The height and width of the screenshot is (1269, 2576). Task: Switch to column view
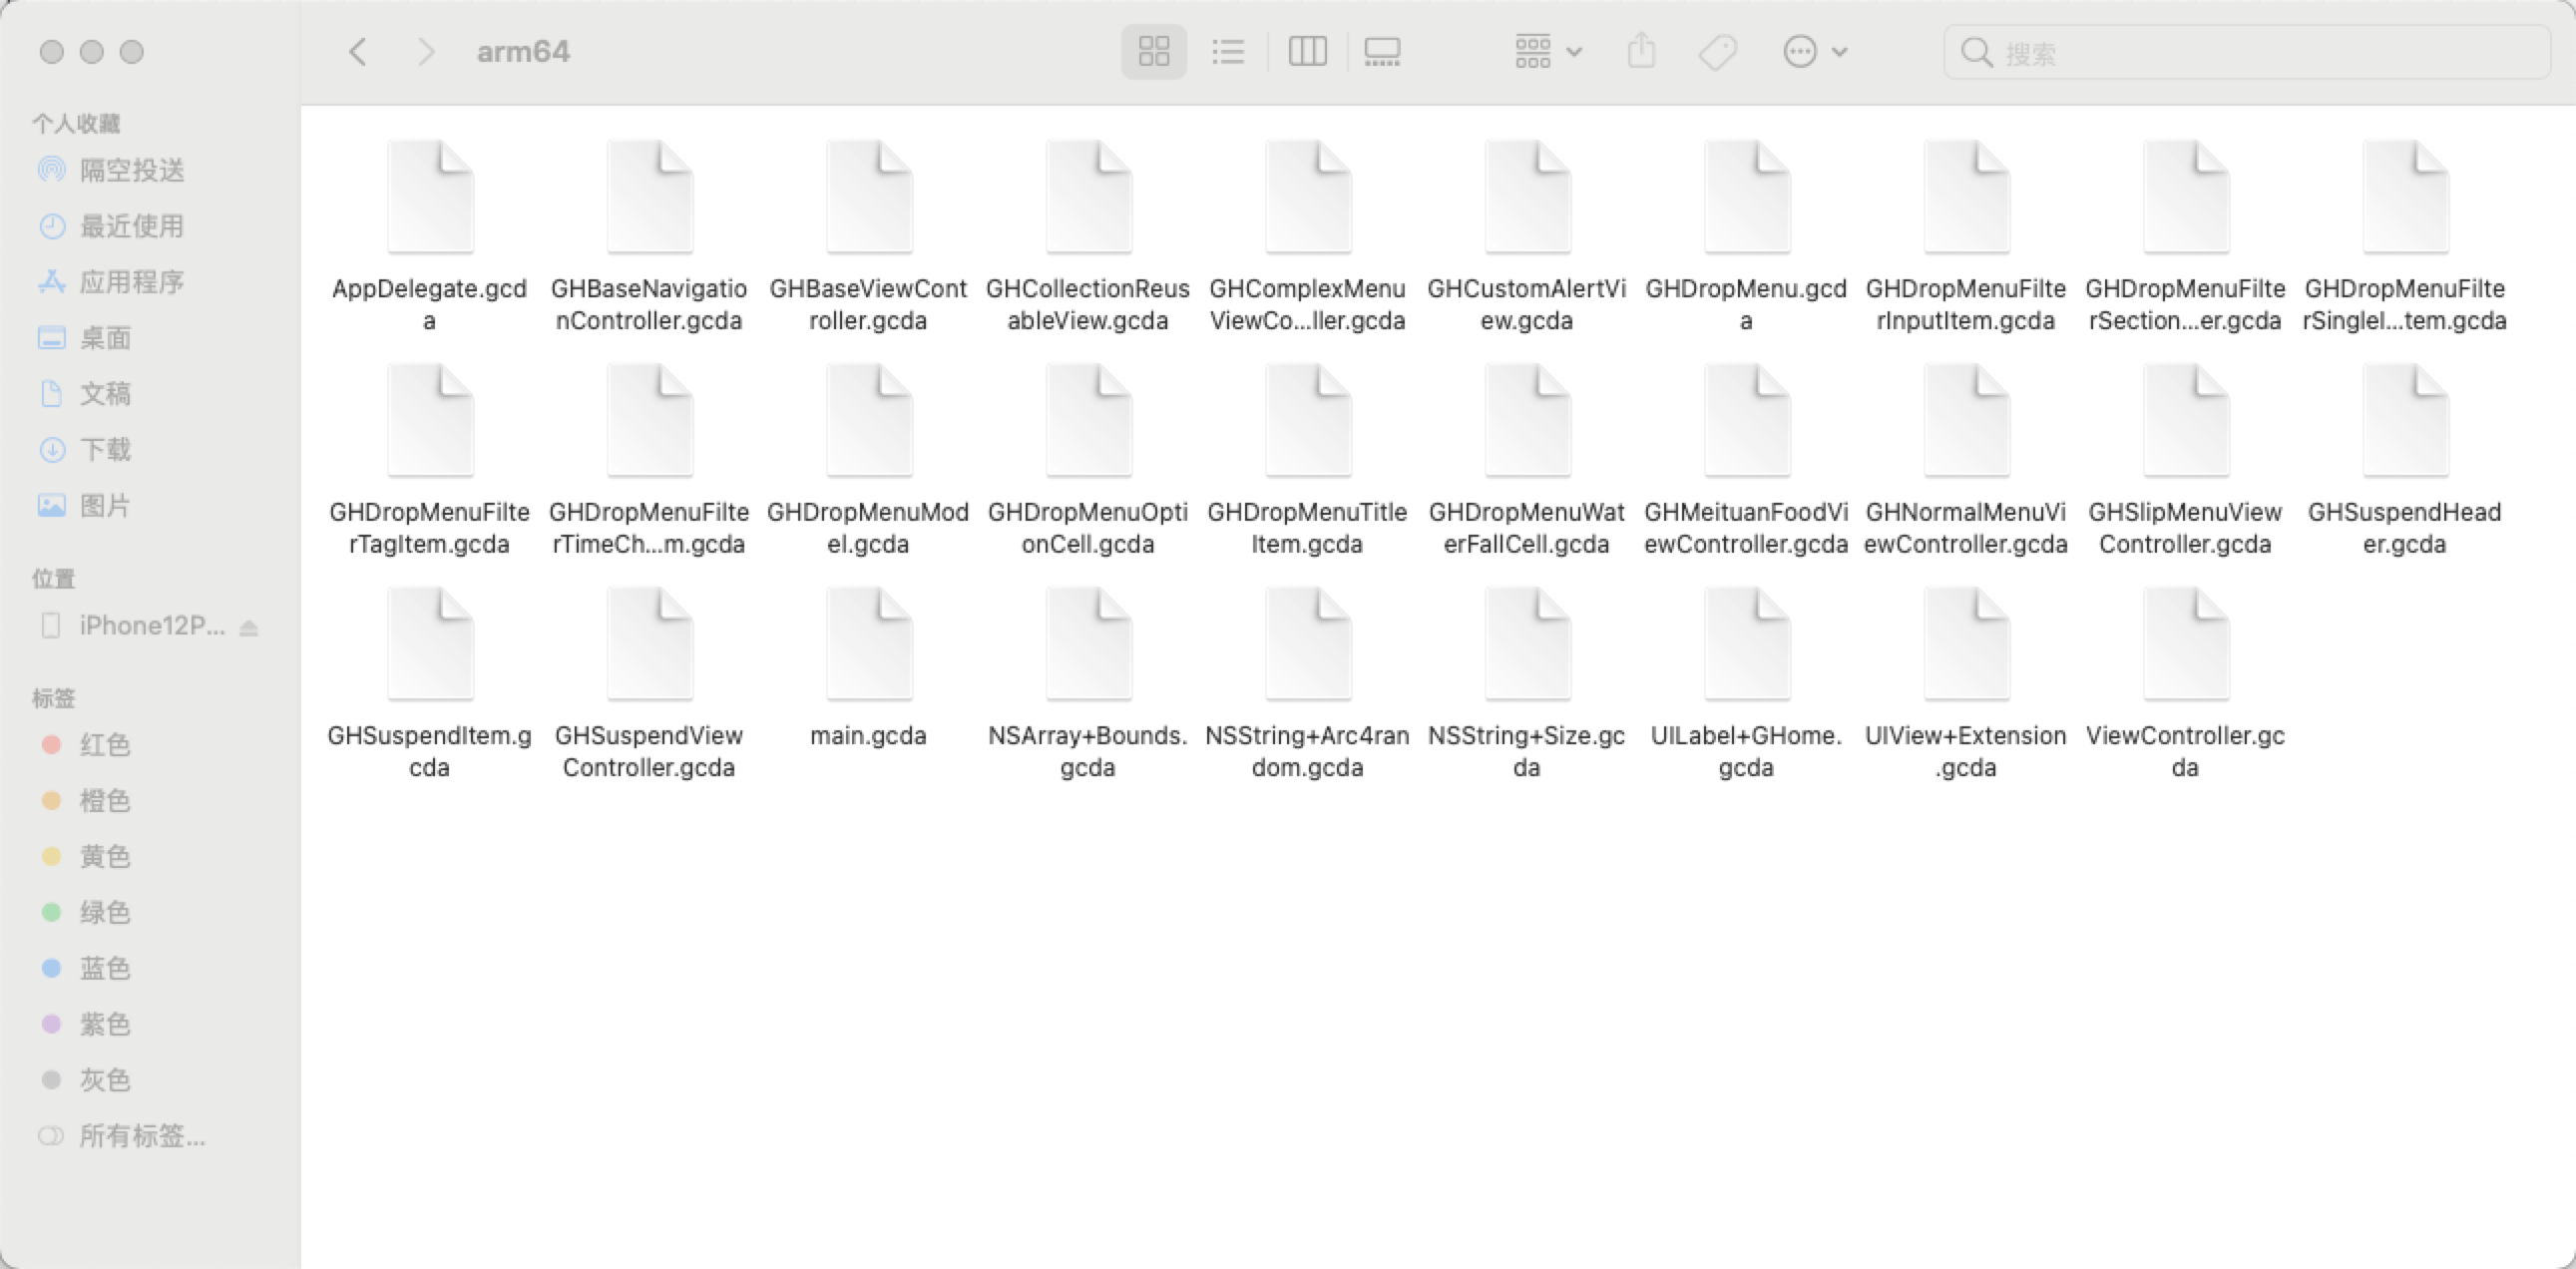pyautogui.click(x=1307, y=52)
